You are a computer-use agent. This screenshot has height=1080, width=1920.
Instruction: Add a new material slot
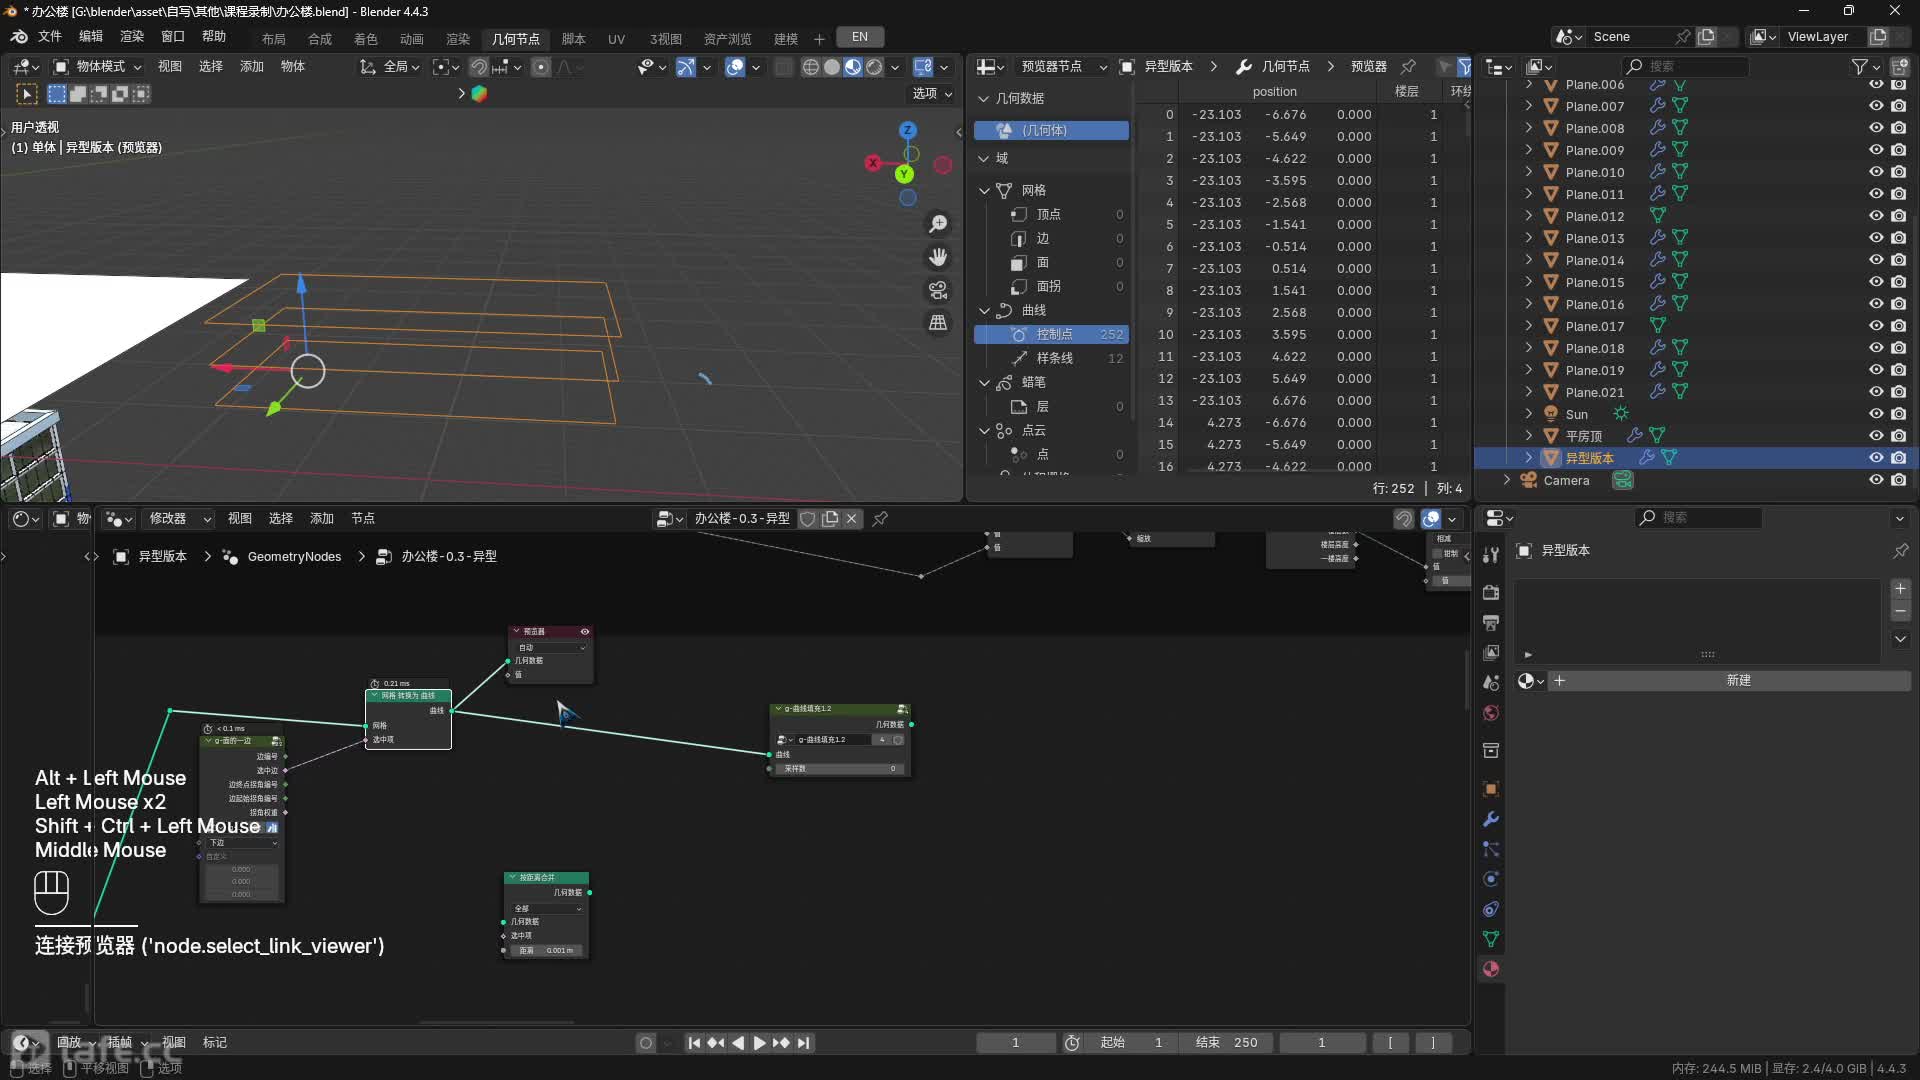pyautogui.click(x=1901, y=589)
